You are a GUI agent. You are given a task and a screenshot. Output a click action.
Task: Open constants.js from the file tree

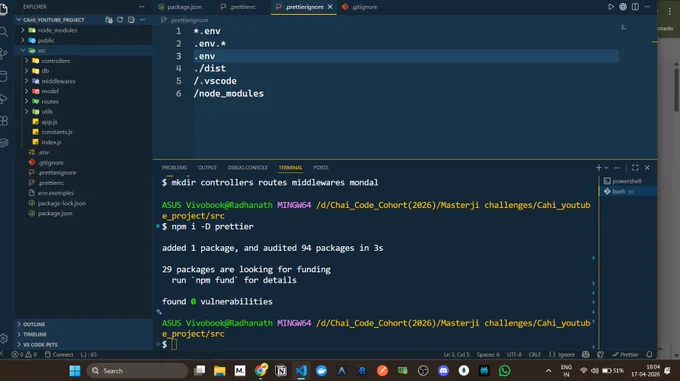point(83,132)
